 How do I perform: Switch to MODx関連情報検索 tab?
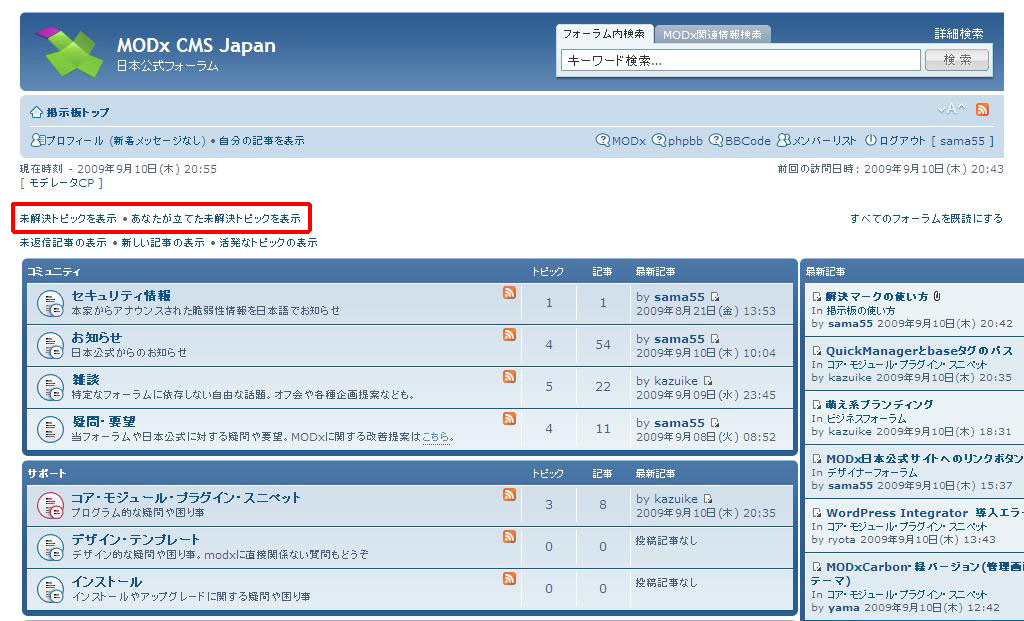point(712,34)
